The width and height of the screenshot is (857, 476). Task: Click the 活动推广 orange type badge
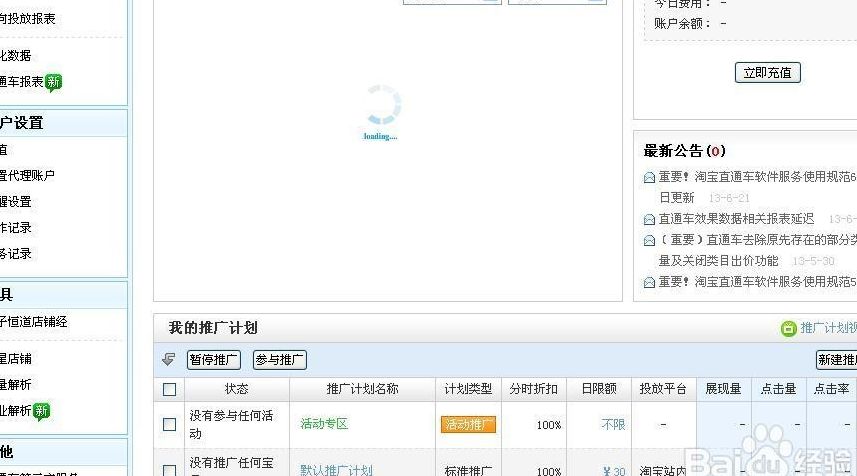468,425
